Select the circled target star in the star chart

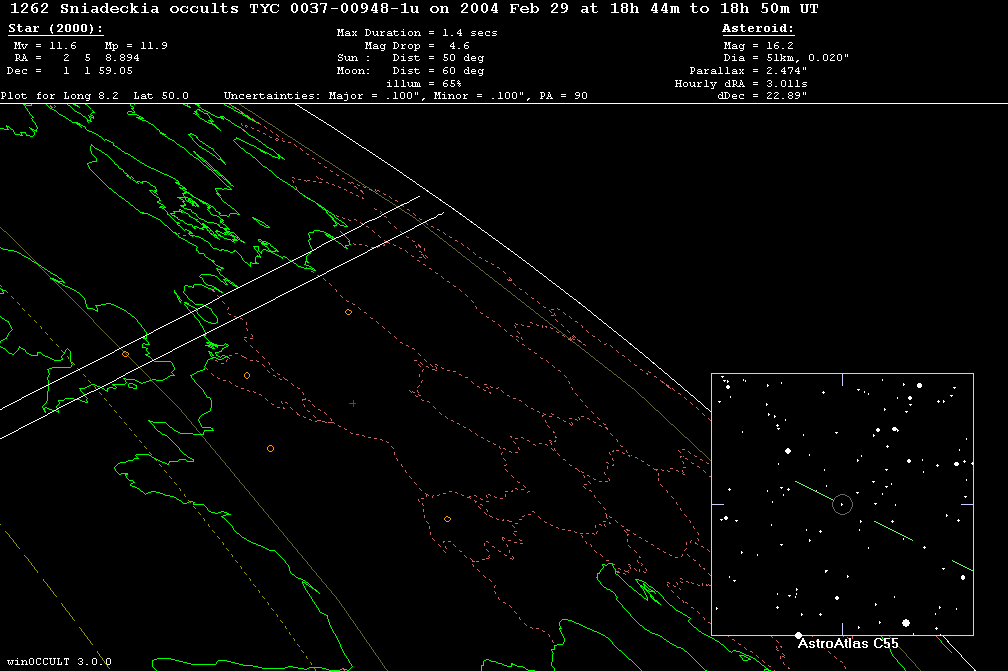click(842, 505)
